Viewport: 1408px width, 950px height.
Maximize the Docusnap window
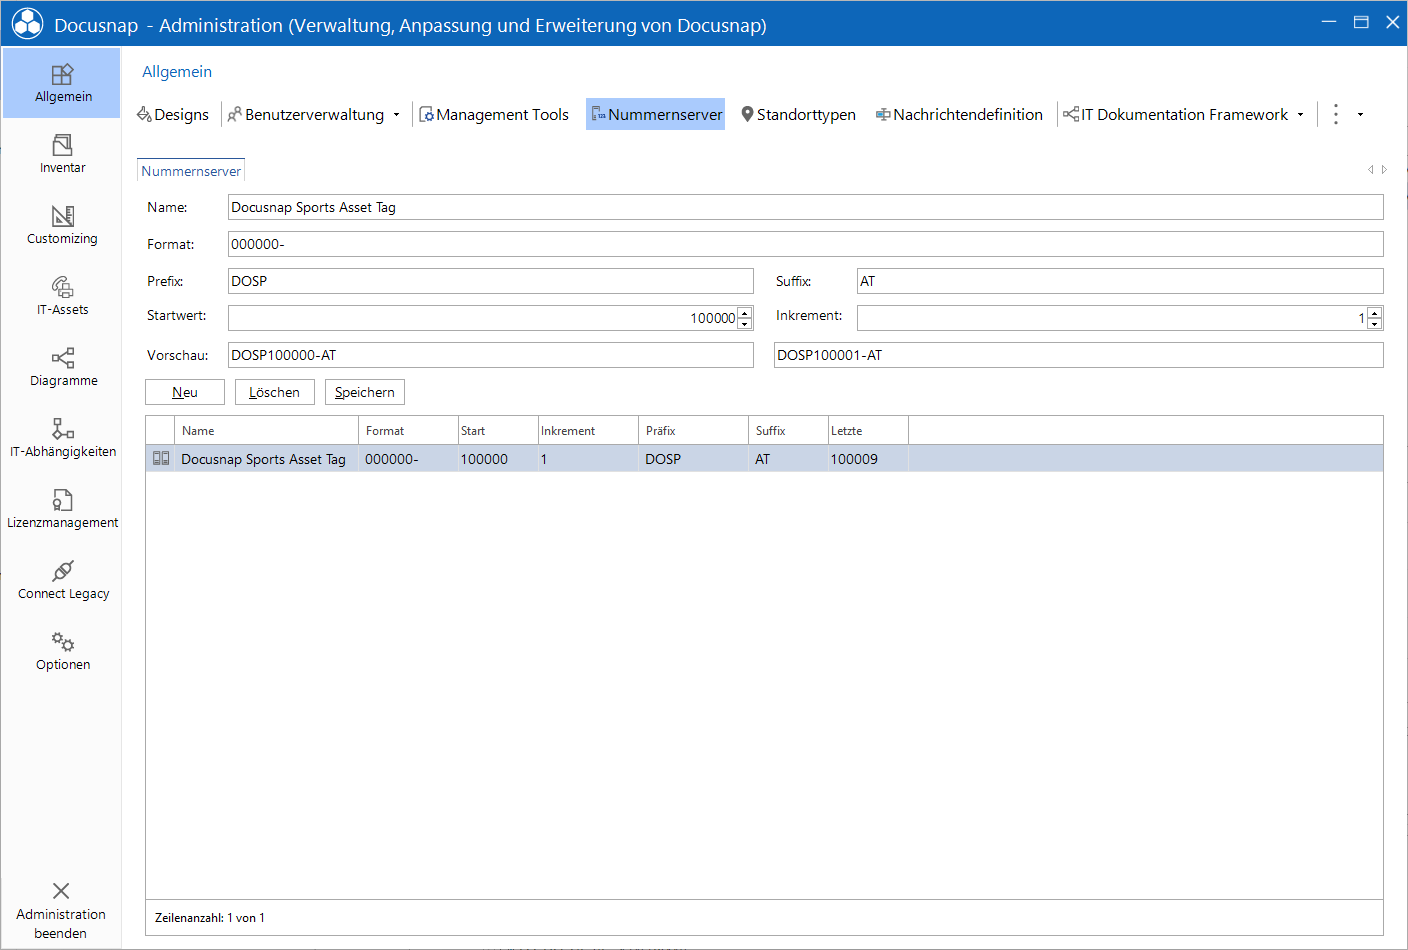point(1361,22)
